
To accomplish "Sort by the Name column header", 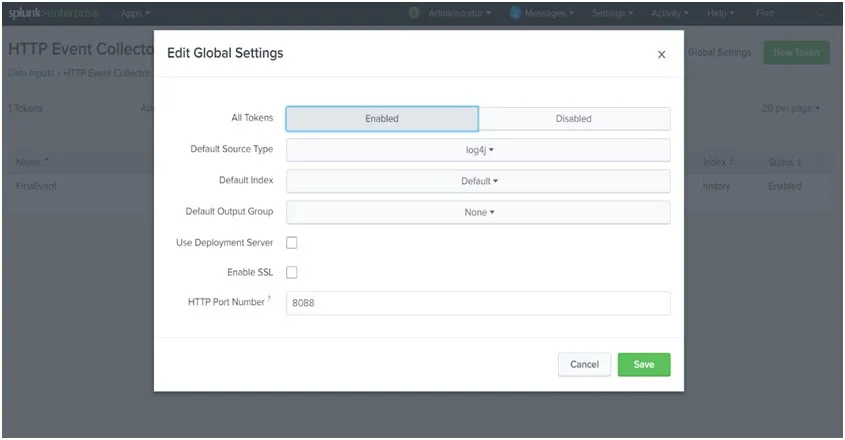I will click(32, 162).
